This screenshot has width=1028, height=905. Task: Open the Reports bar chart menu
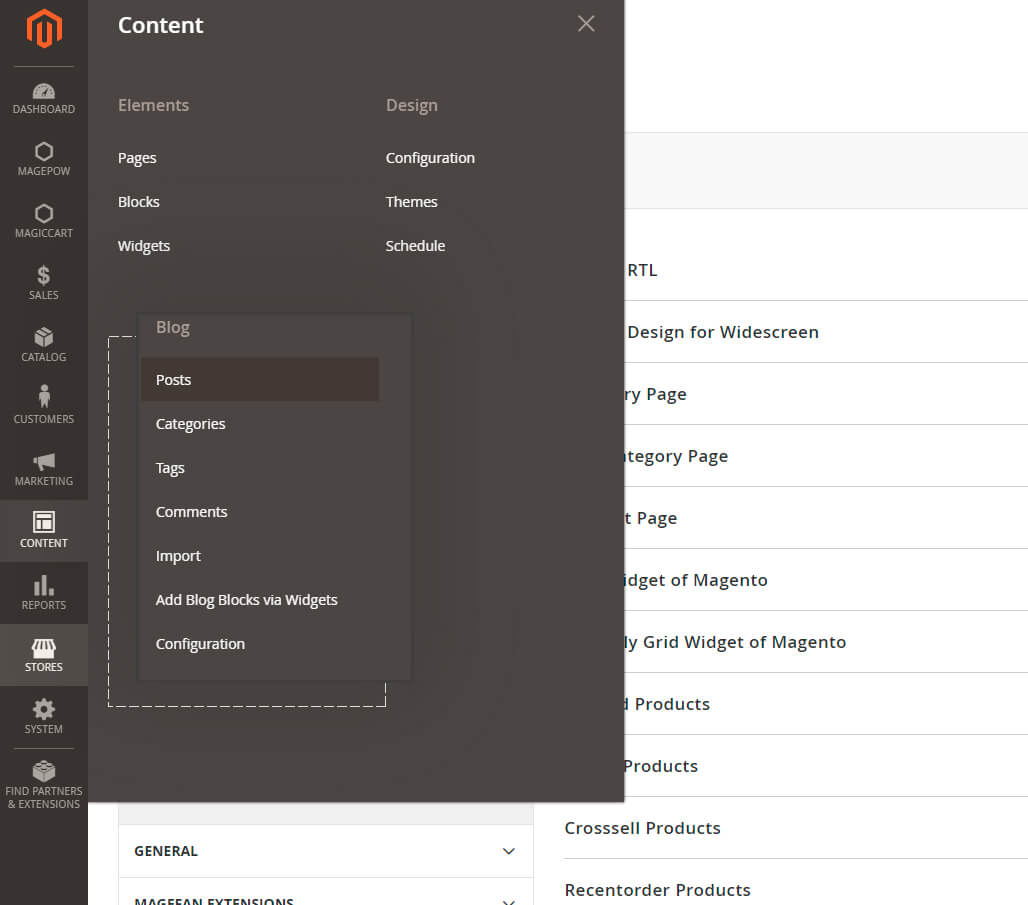tap(44, 593)
